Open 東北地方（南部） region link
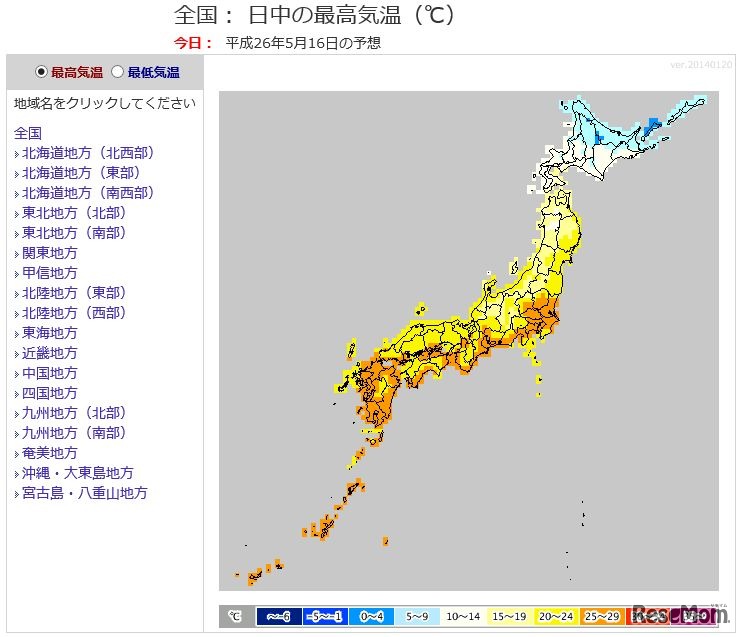The image size is (743, 637). pos(74,233)
